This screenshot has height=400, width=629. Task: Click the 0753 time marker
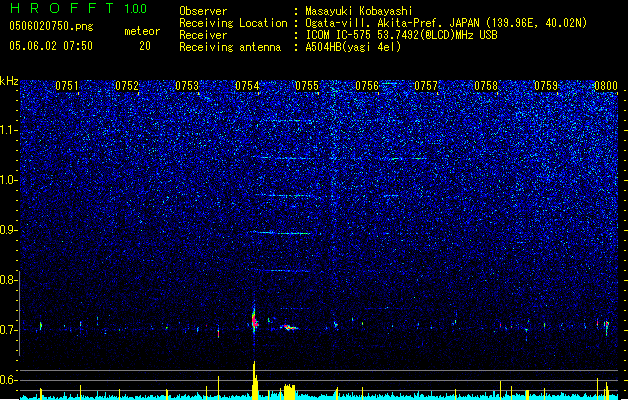click(x=187, y=86)
